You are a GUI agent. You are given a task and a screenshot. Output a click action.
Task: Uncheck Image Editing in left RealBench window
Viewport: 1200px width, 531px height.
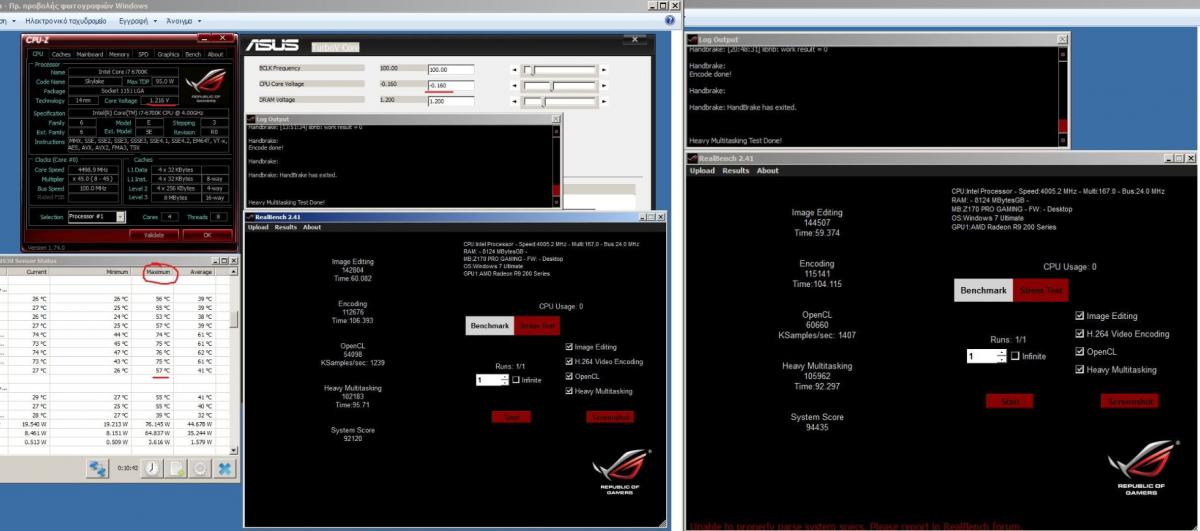(568, 346)
